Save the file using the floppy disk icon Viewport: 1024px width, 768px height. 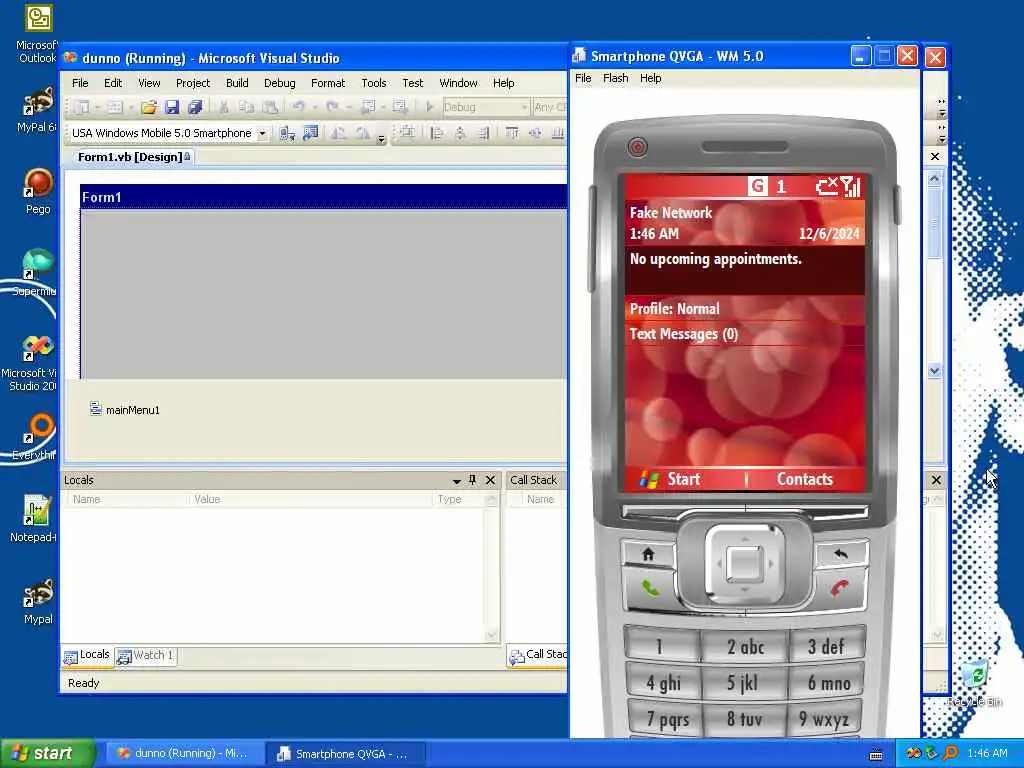click(x=172, y=106)
